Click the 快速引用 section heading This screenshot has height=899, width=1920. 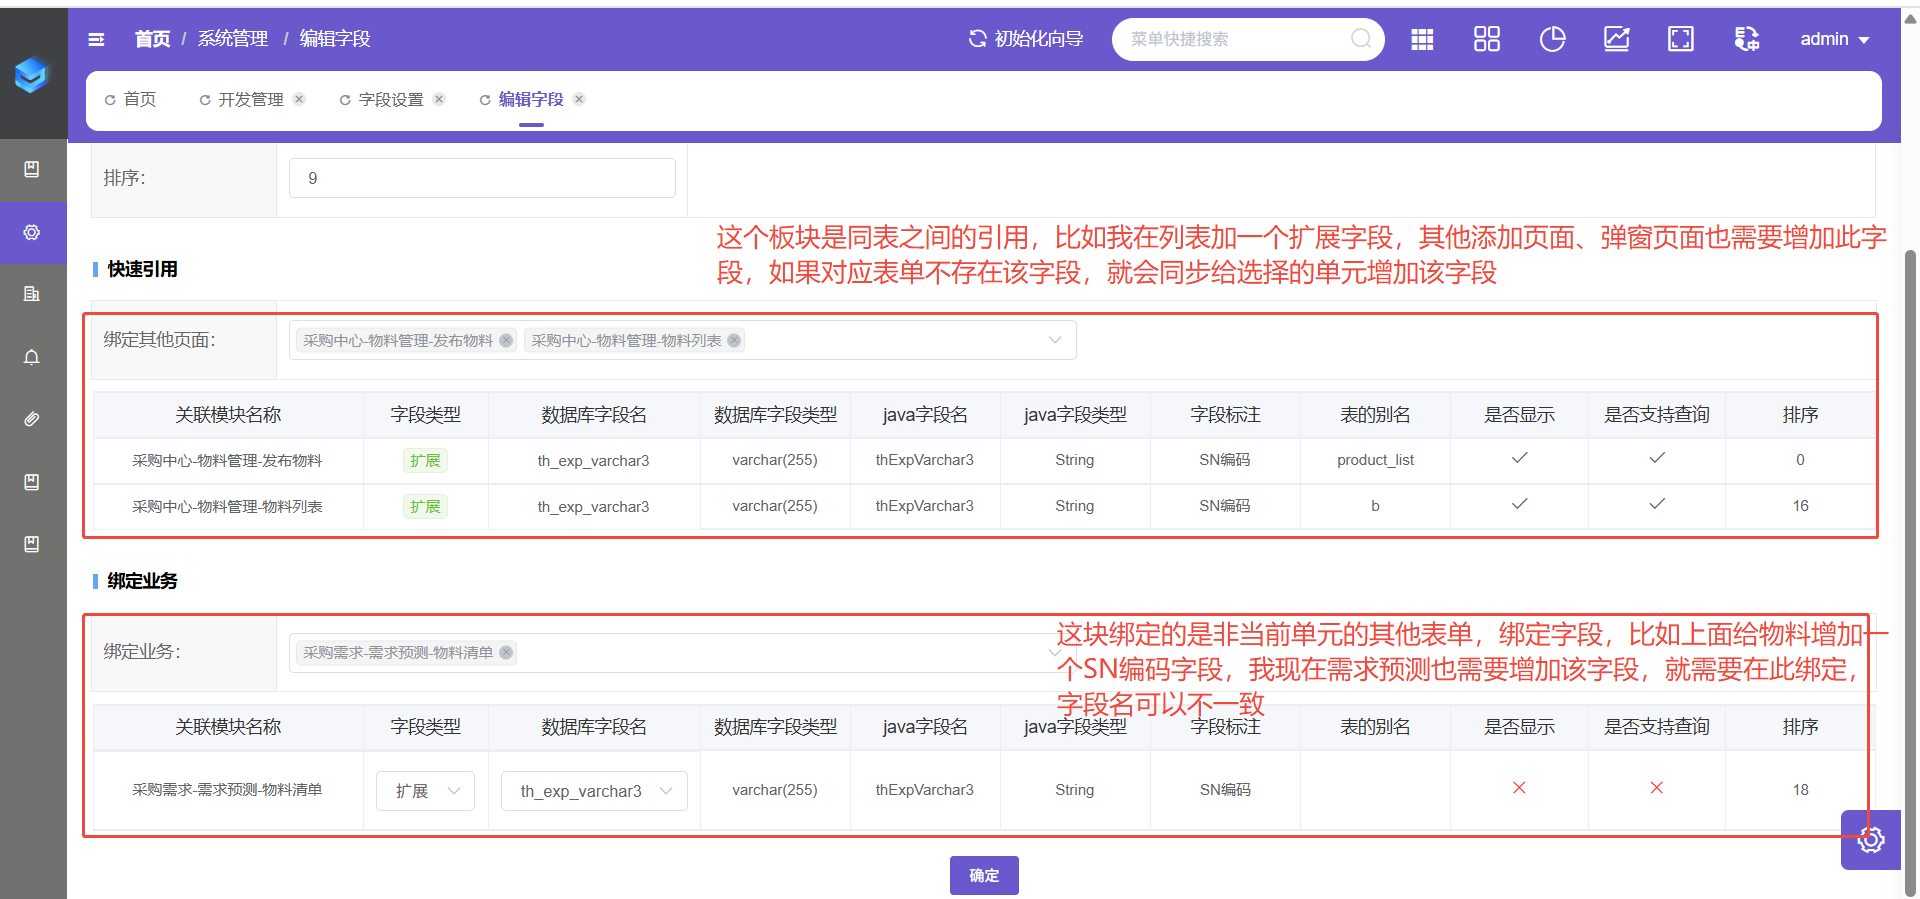pyautogui.click(x=142, y=269)
